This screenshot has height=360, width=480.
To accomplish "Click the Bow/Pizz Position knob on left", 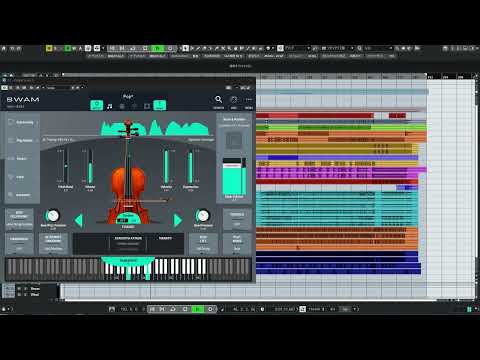I will click(53, 216).
